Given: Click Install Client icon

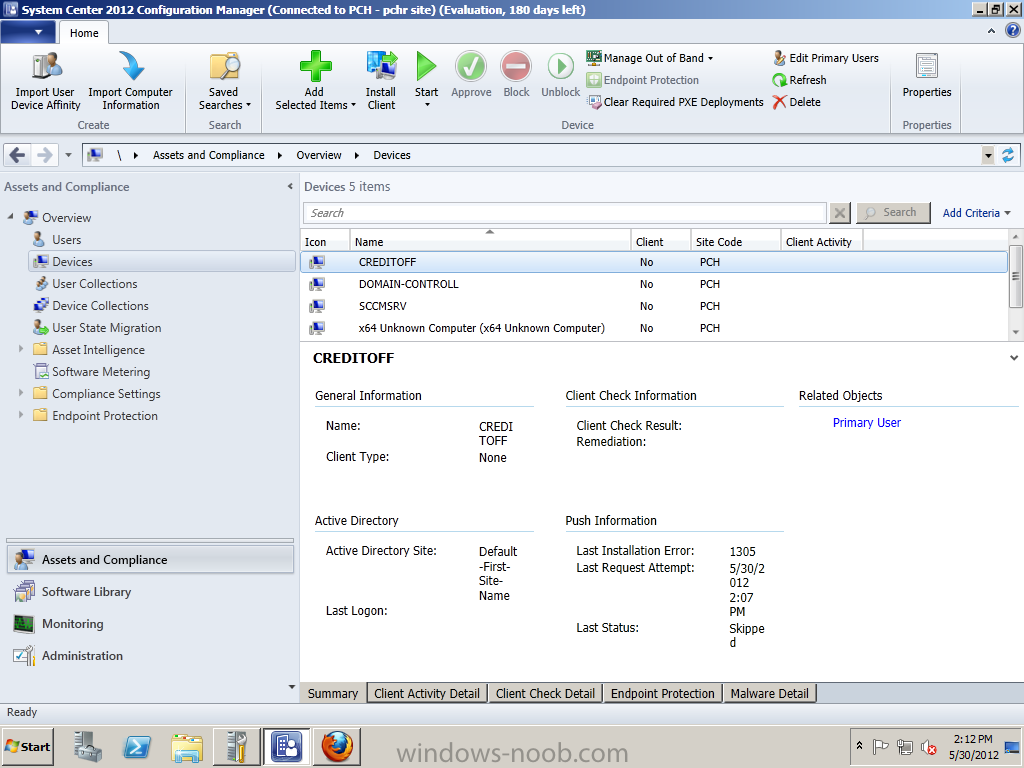Looking at the screenshot, I should 381,66.
